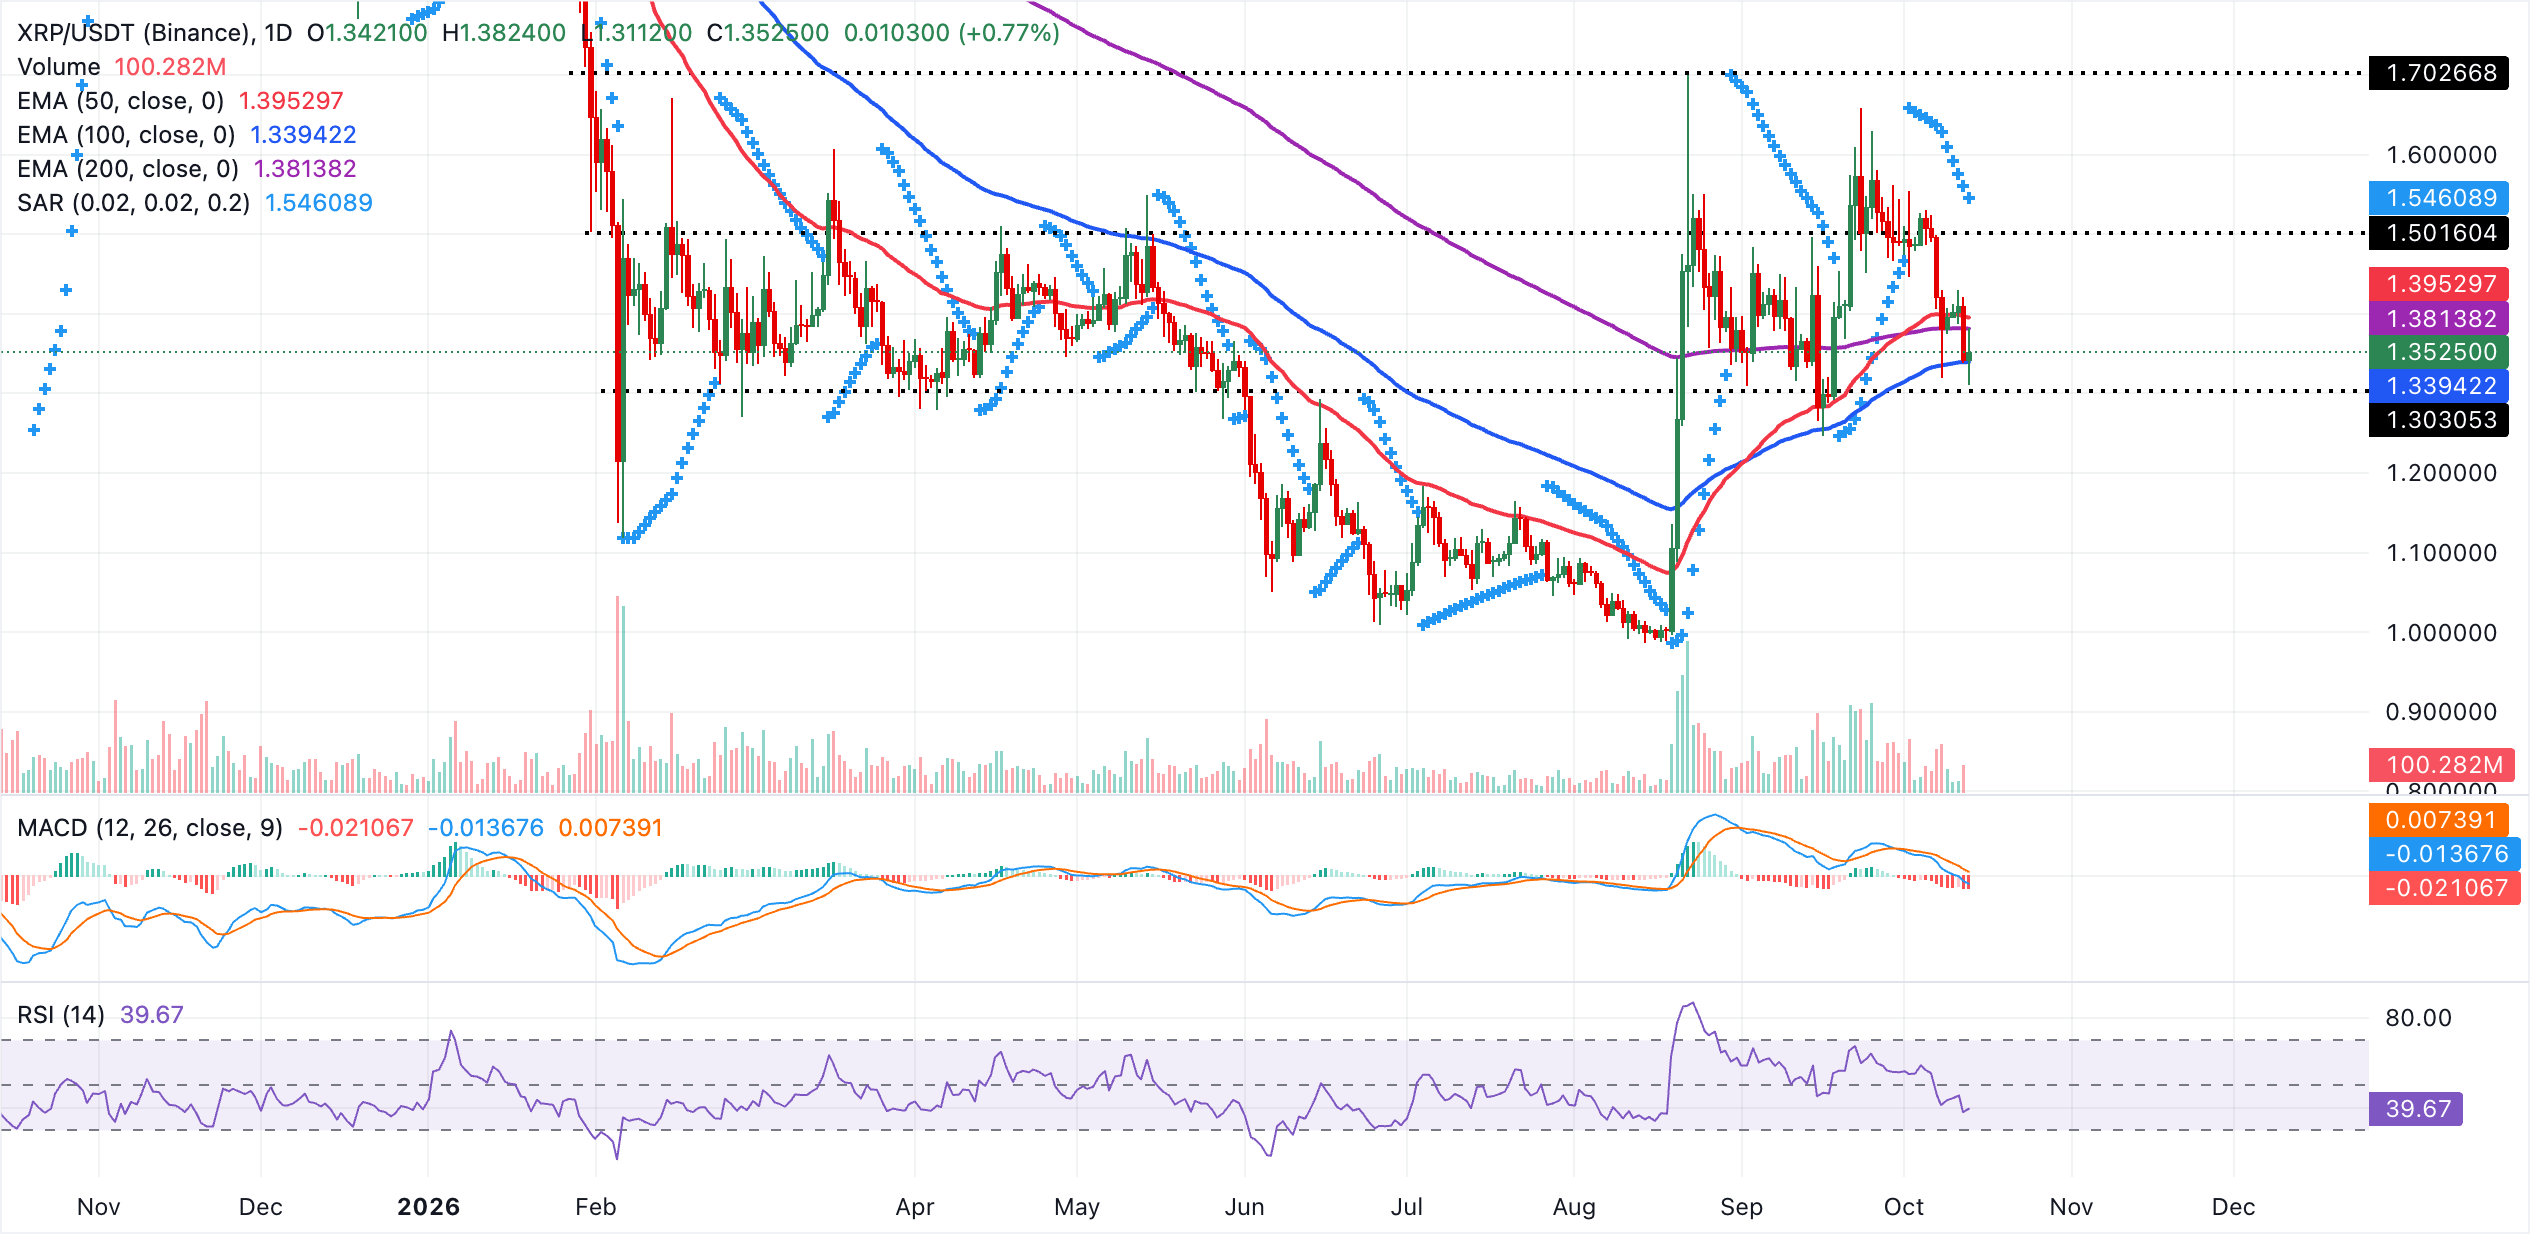This screenshot has width=2530, height=1253.
Task: Click the Feb label on the time axis
Action: coord(595,1207)
